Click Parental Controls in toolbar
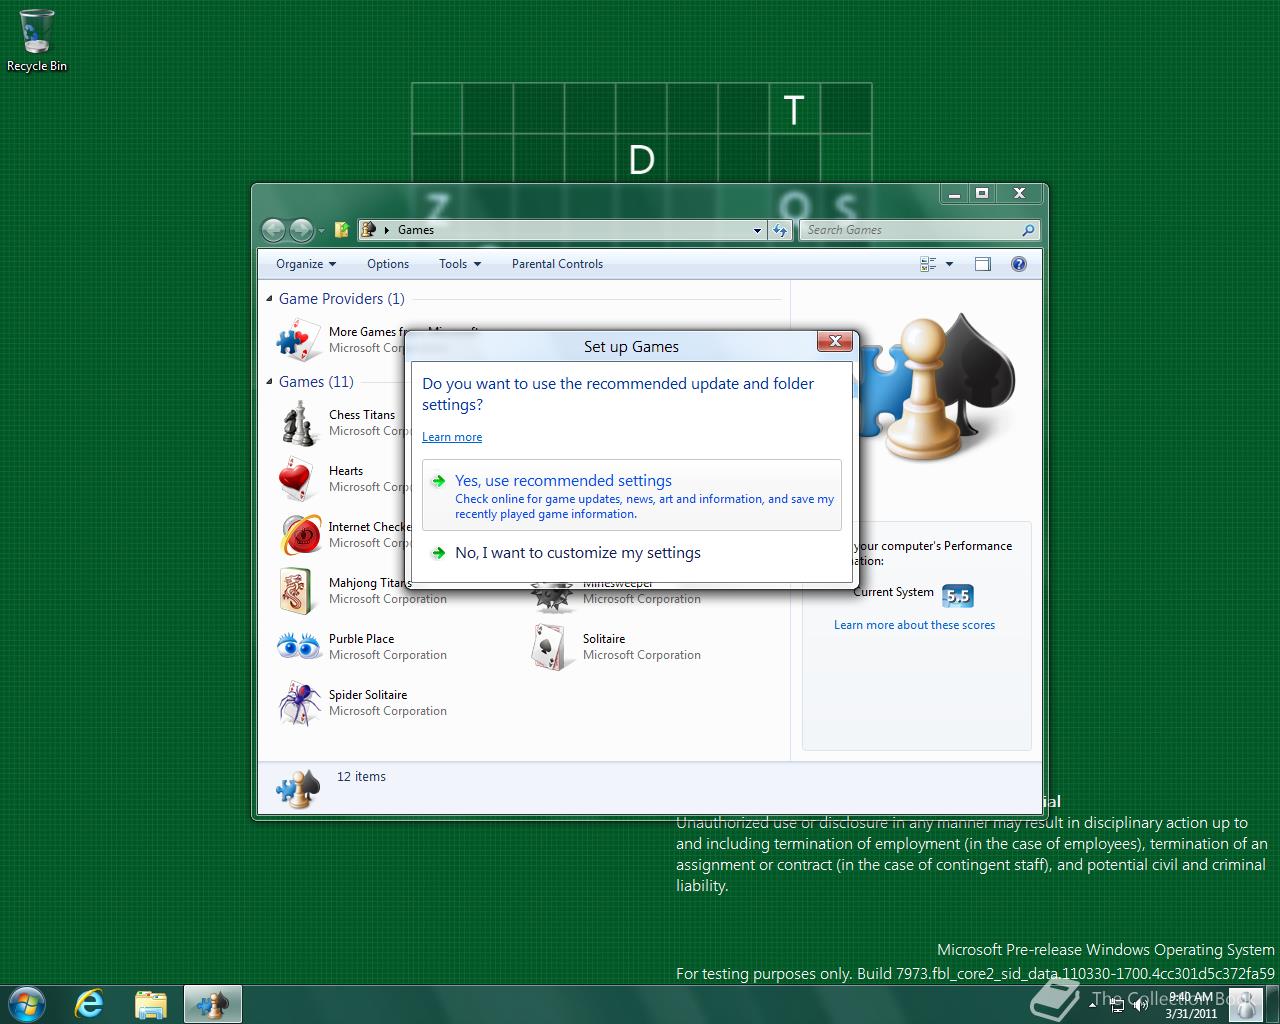 [557, 264]
